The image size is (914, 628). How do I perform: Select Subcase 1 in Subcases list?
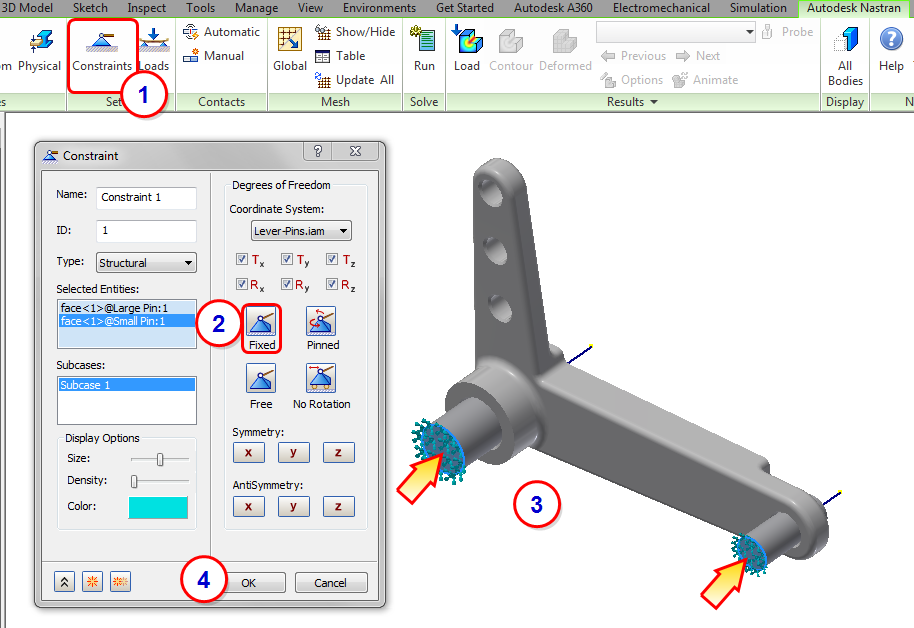[x=126, y=385]
